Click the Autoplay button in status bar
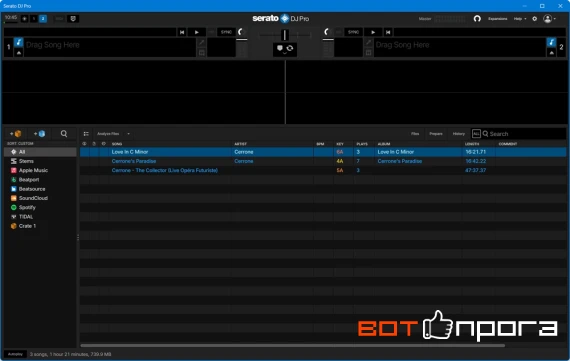This screenshot has height=361, width=570. click(x=15, y=354)
